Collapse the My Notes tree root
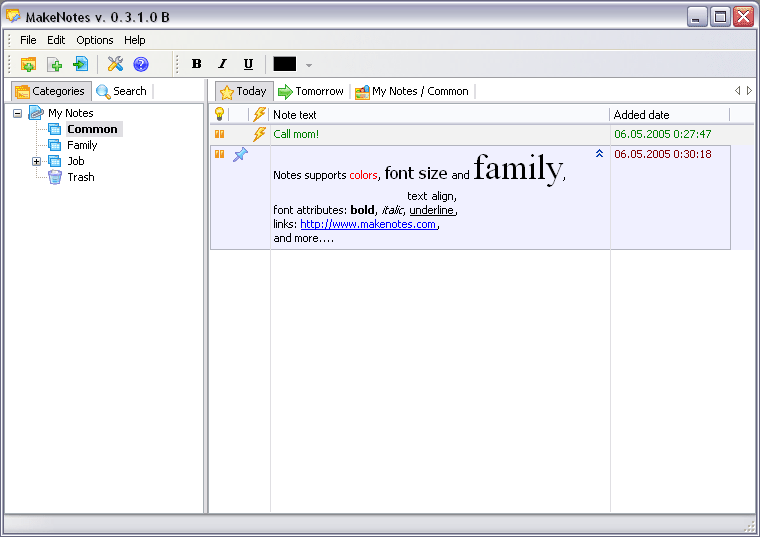Image resolution: width=760 pixels, height=537 pixels. (18, 113)
